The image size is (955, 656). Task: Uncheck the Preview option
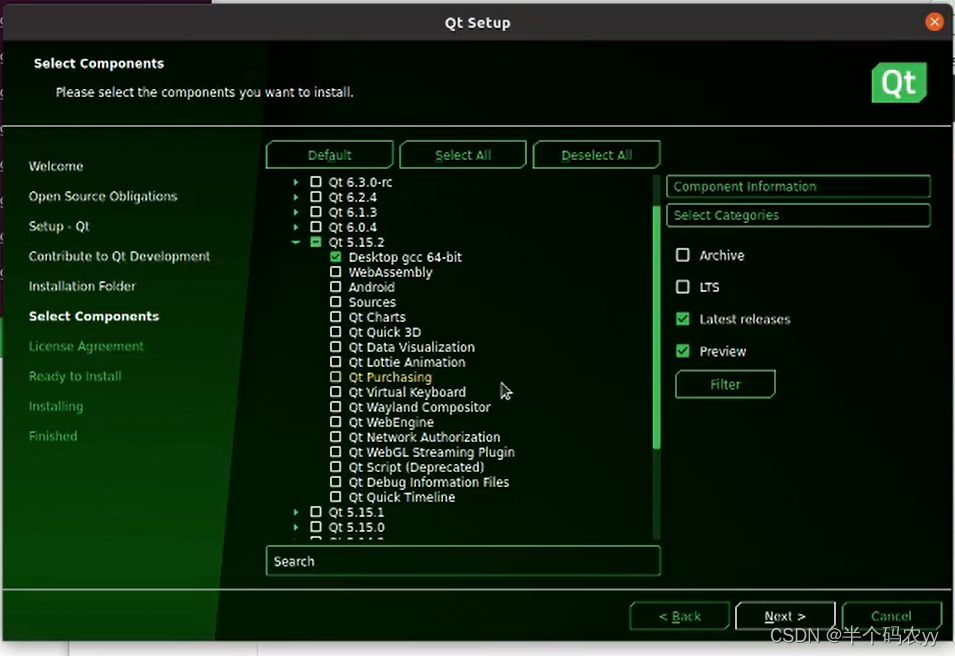(x=684, y=351)
